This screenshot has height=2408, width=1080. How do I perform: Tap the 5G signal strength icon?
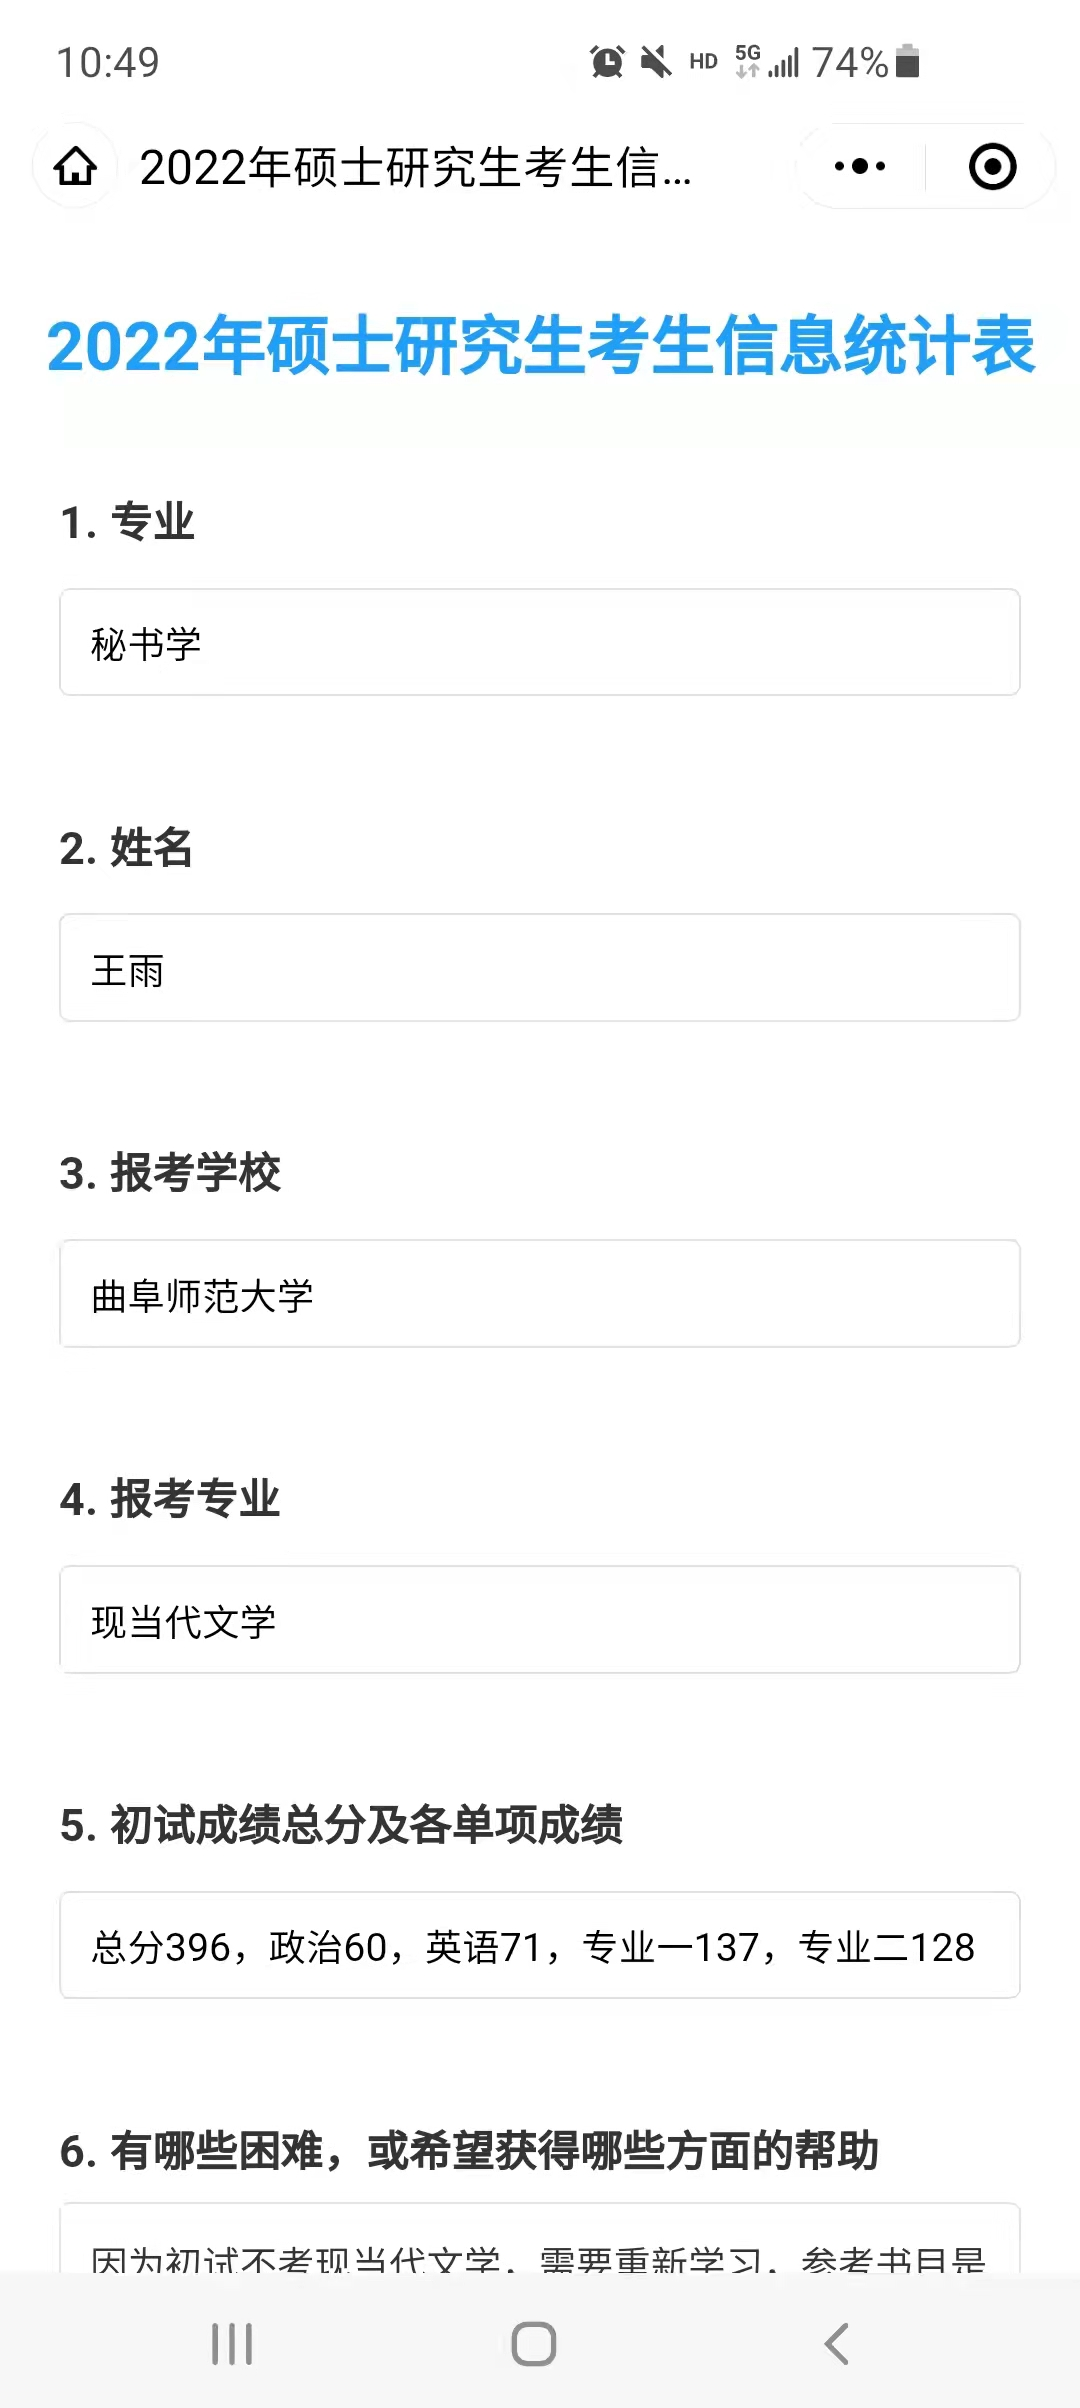(x=767, y=62)
